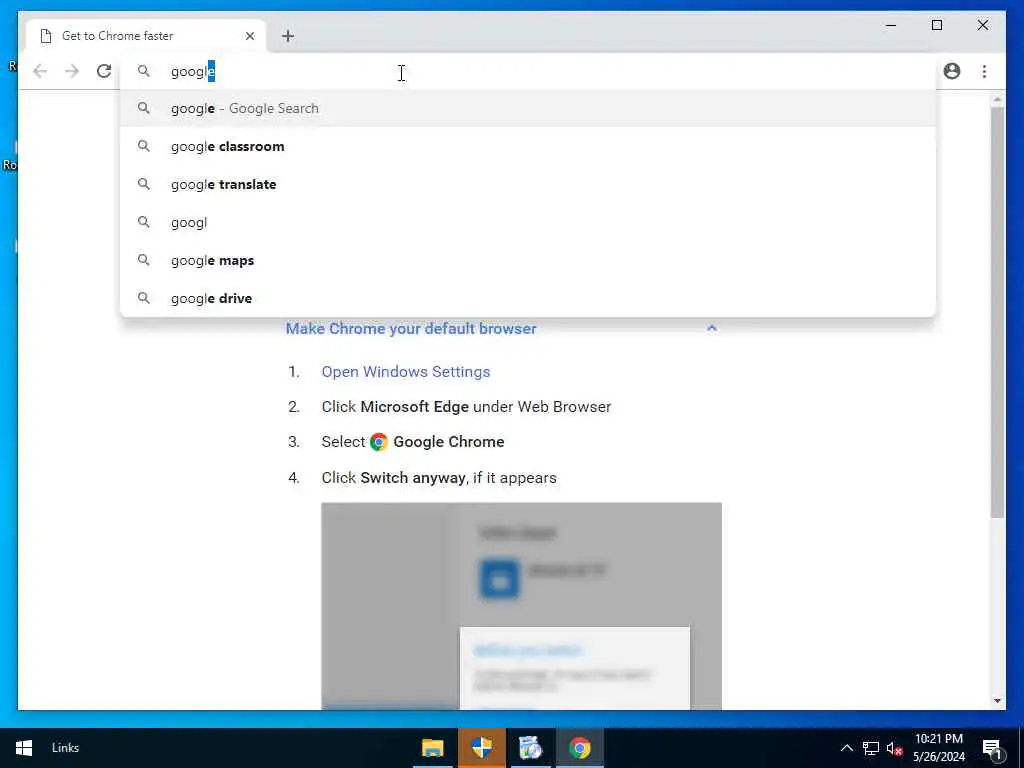Choose 'google - Google Search' suggestion
Viewport: 1024px width, 768px height.
[528, 108]
